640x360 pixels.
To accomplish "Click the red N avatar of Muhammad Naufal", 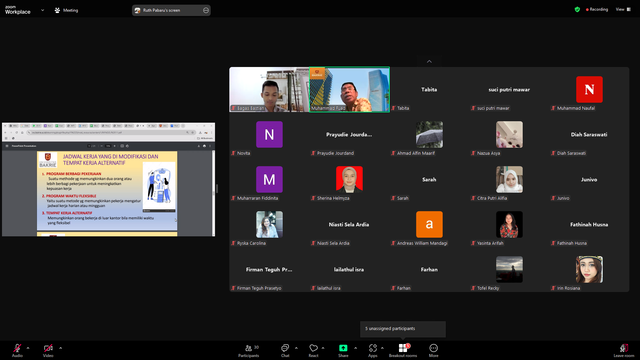I will (x=589, y=89).
